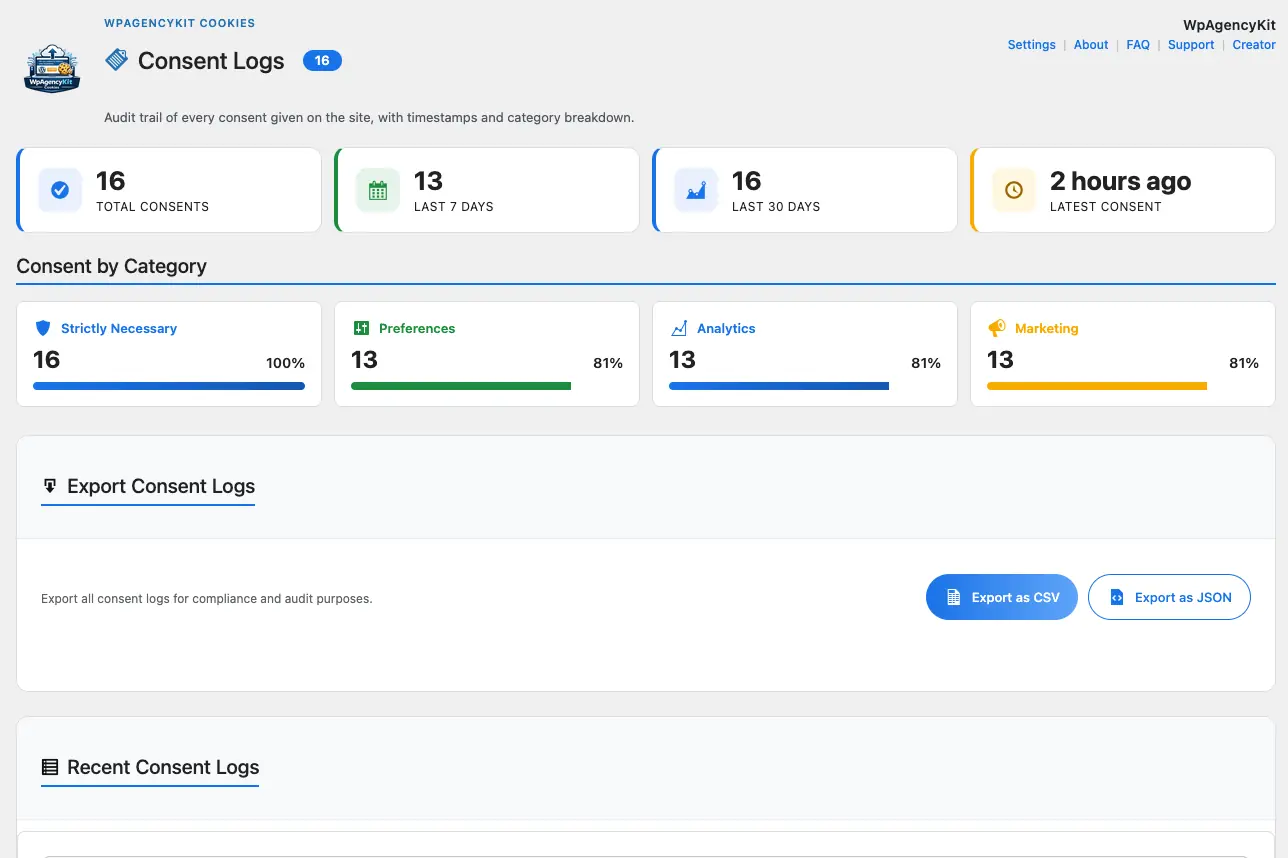
Task: Click the list icon beside Recent Consent Logs
Action: tap(50, 767)
